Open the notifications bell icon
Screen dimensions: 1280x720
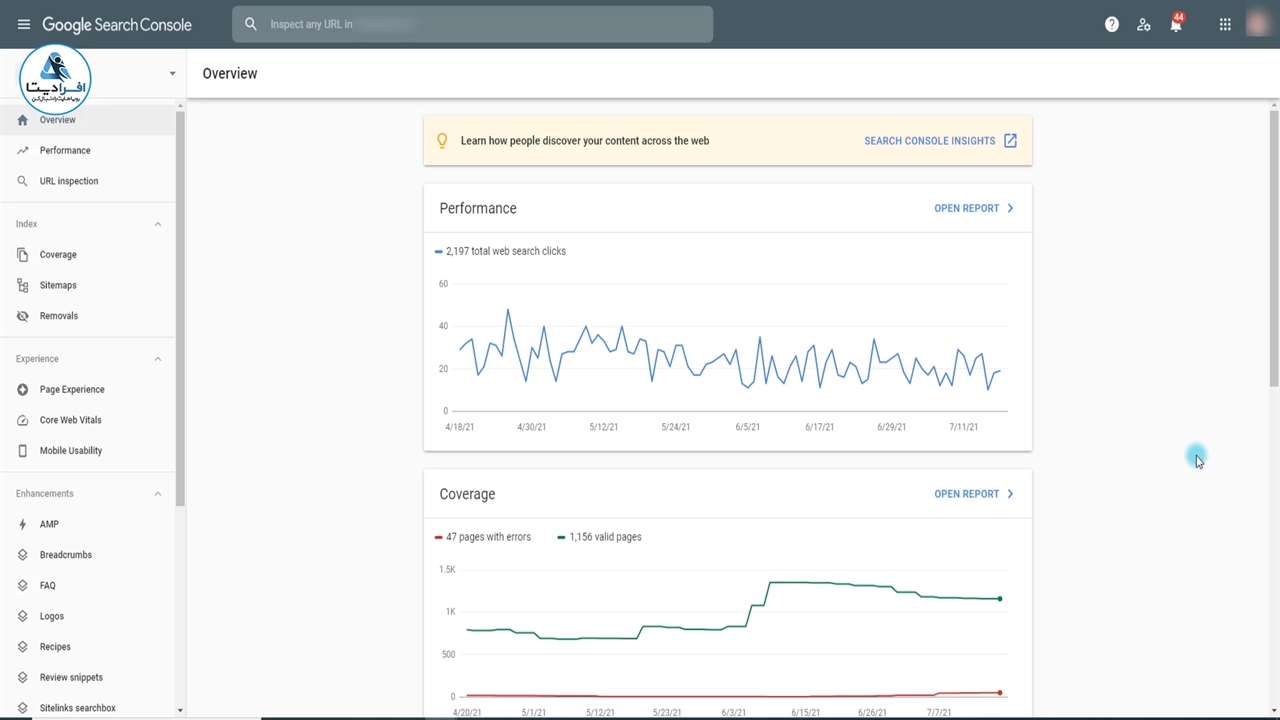coord(1176,25)
